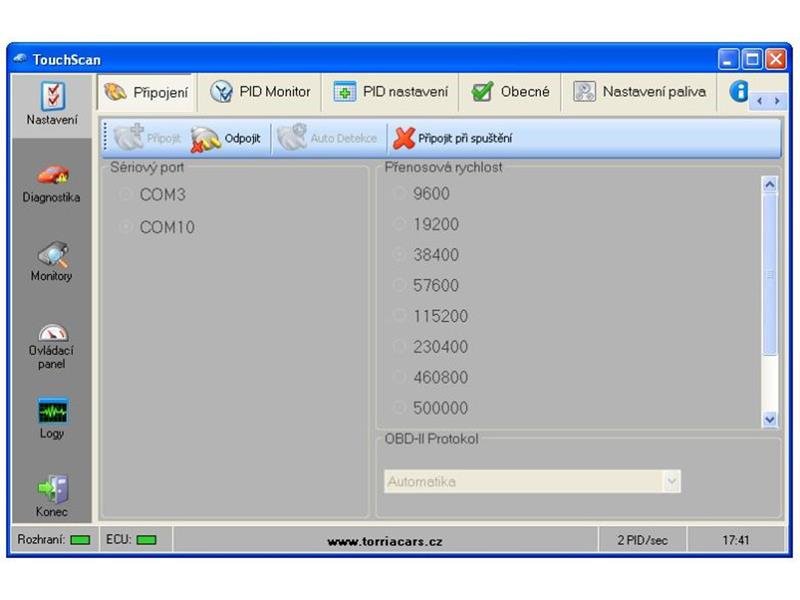Select baud rate 115200
The height and width of the screenshot is (600, 800).
(x=431, y=316)
